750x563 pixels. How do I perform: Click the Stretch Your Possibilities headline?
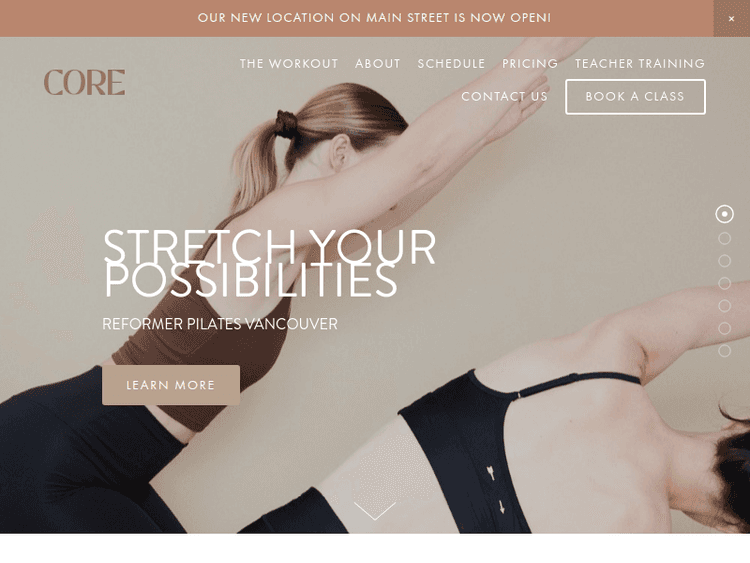(269, 263)
